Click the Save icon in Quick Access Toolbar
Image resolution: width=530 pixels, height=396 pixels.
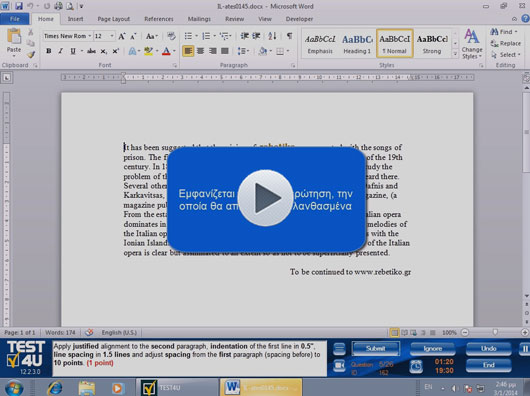(19, 6)
